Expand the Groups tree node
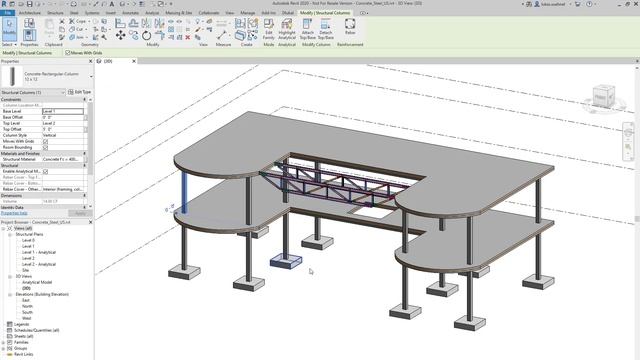This screenshot has height=360, width=640. pos(3,349)
